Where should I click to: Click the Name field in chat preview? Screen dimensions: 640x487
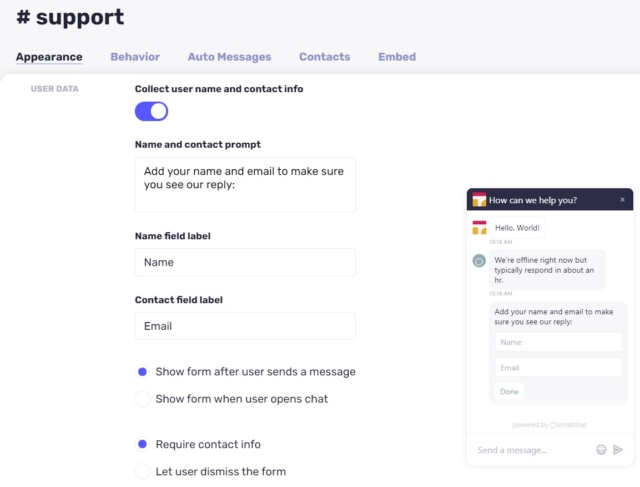(558, 342)
